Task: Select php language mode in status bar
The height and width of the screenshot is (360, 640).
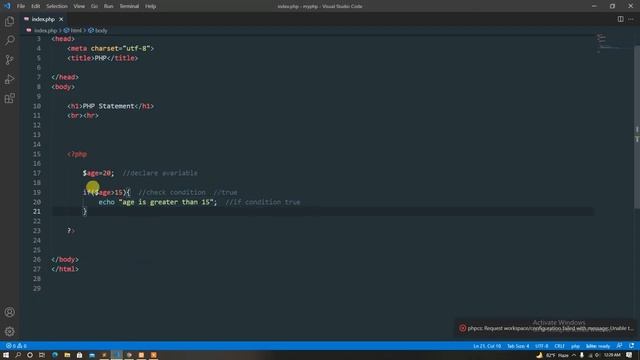Action: click(x=575, y=346)
